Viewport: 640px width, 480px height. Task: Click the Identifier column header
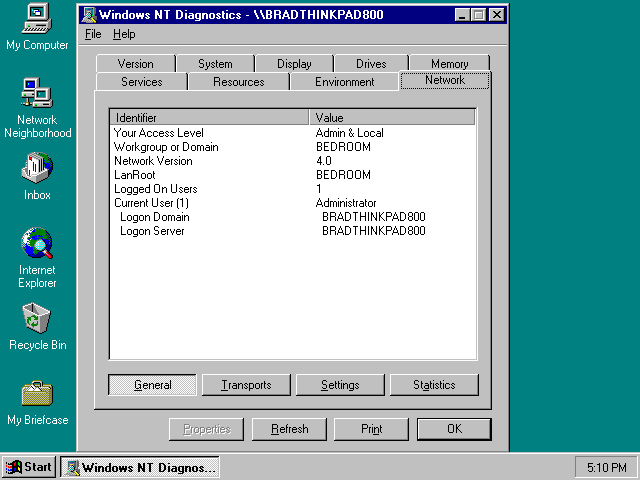pos(209,118)
